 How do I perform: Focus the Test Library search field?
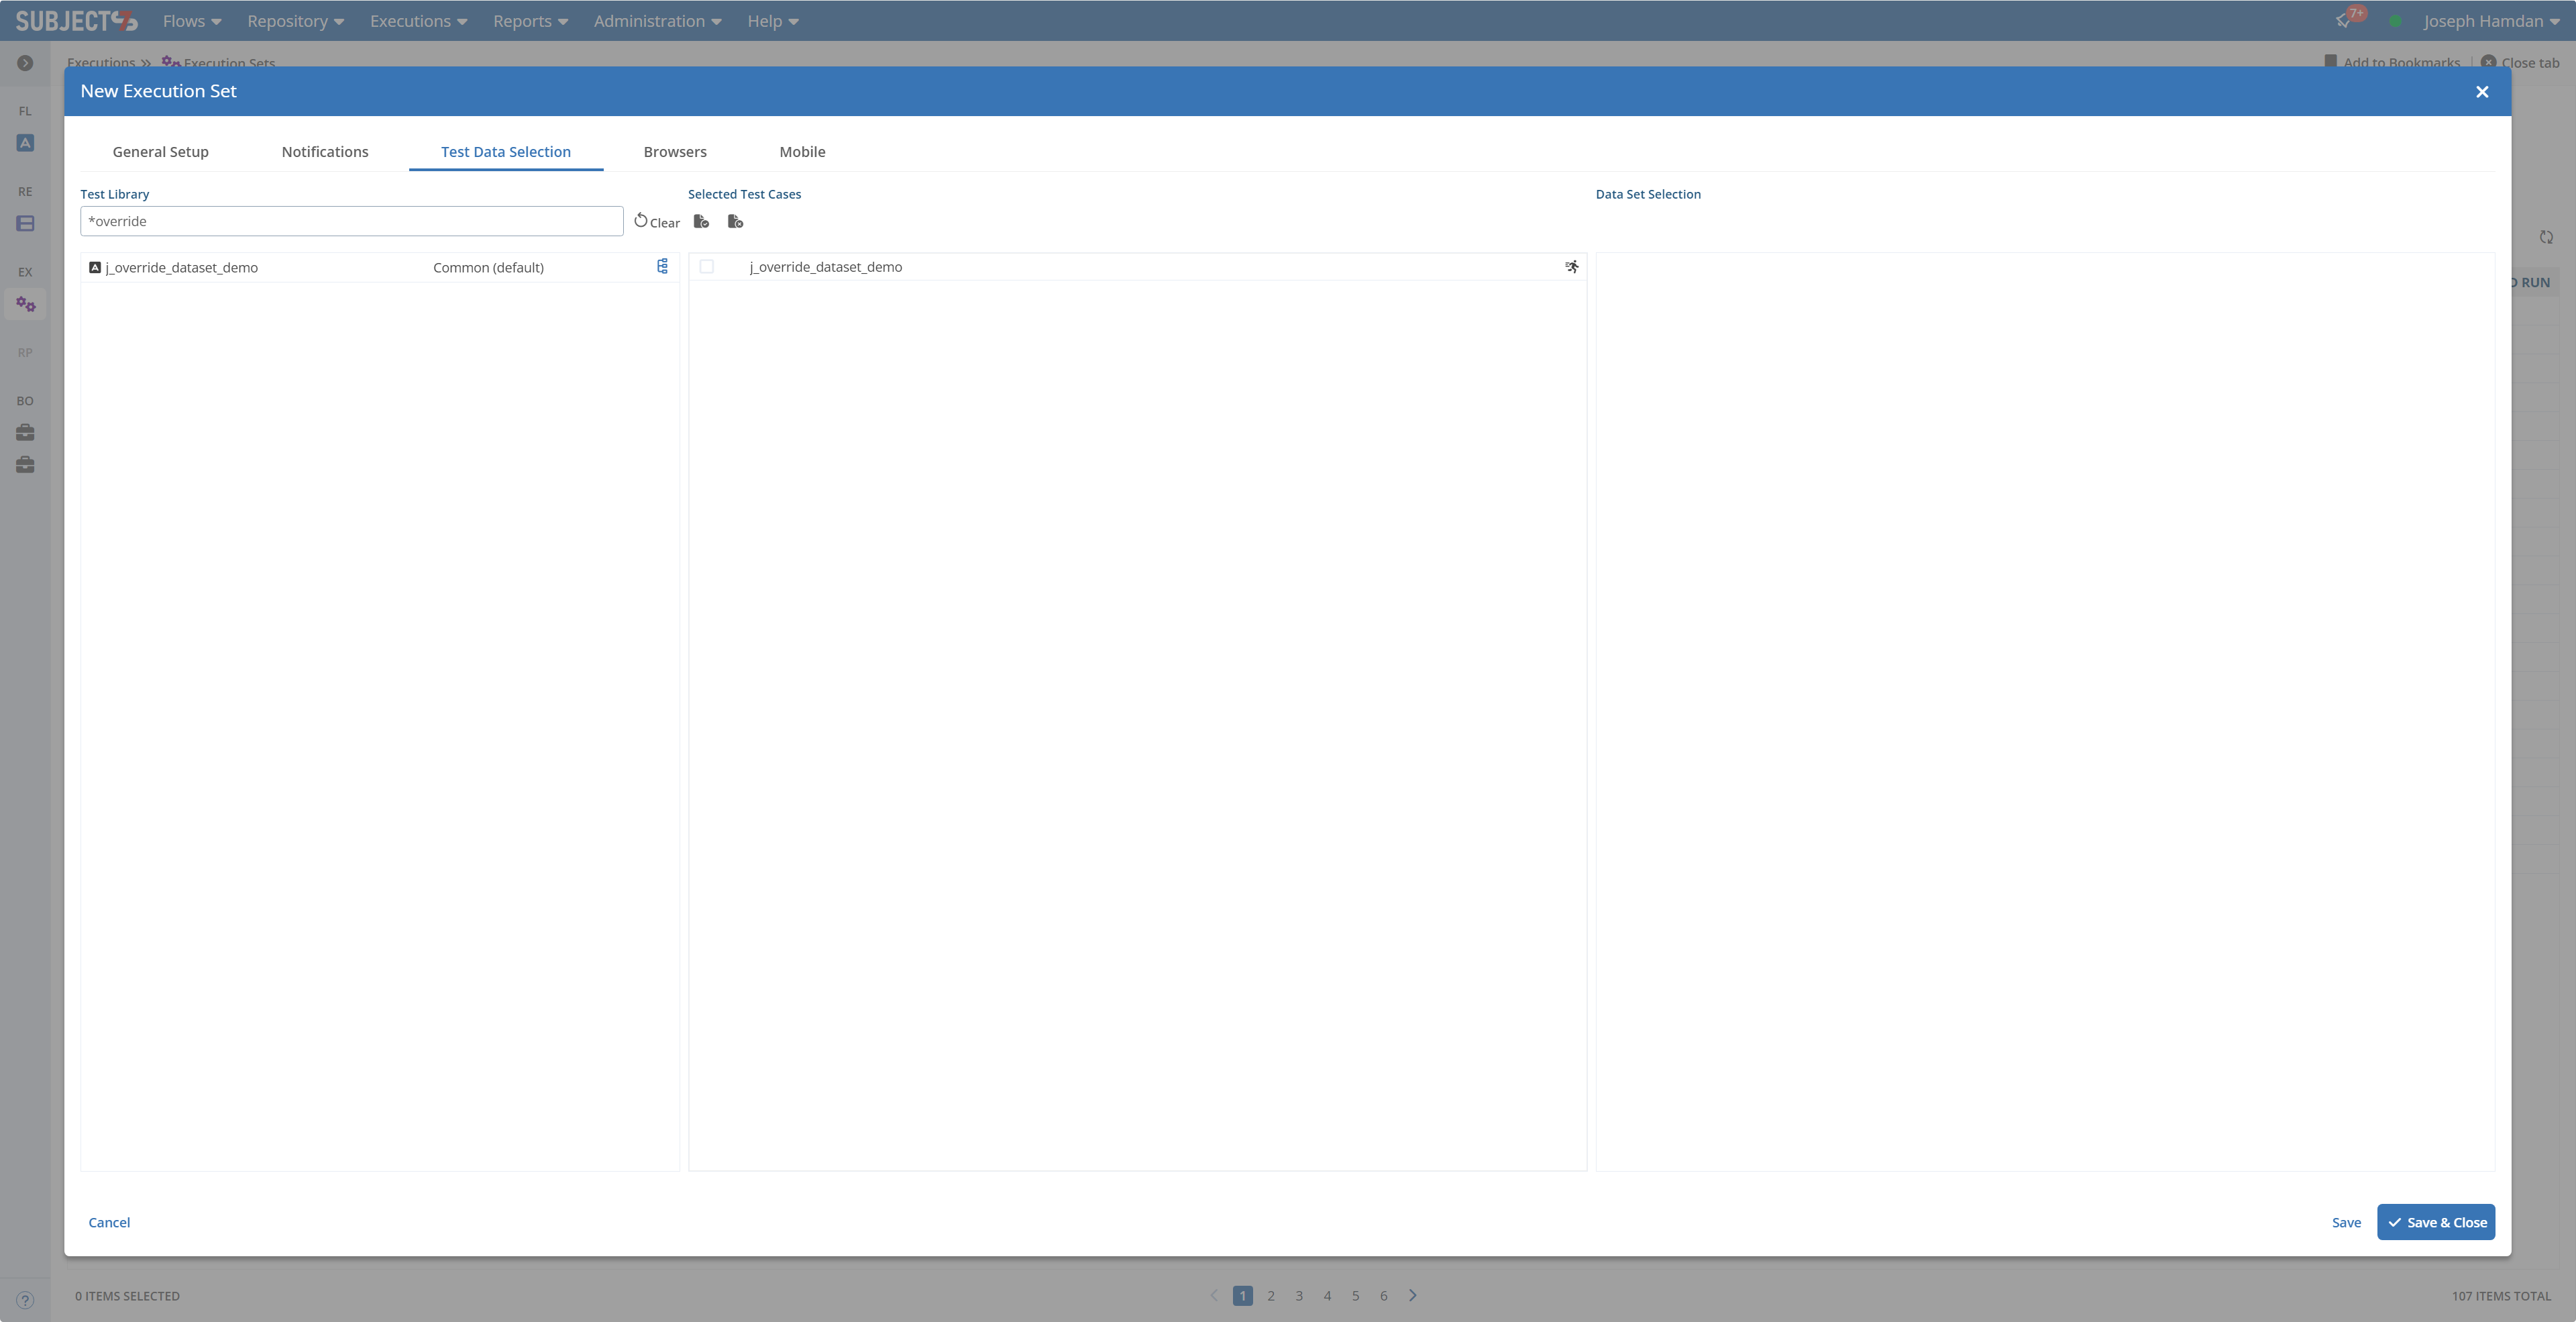tap(352, 221)
